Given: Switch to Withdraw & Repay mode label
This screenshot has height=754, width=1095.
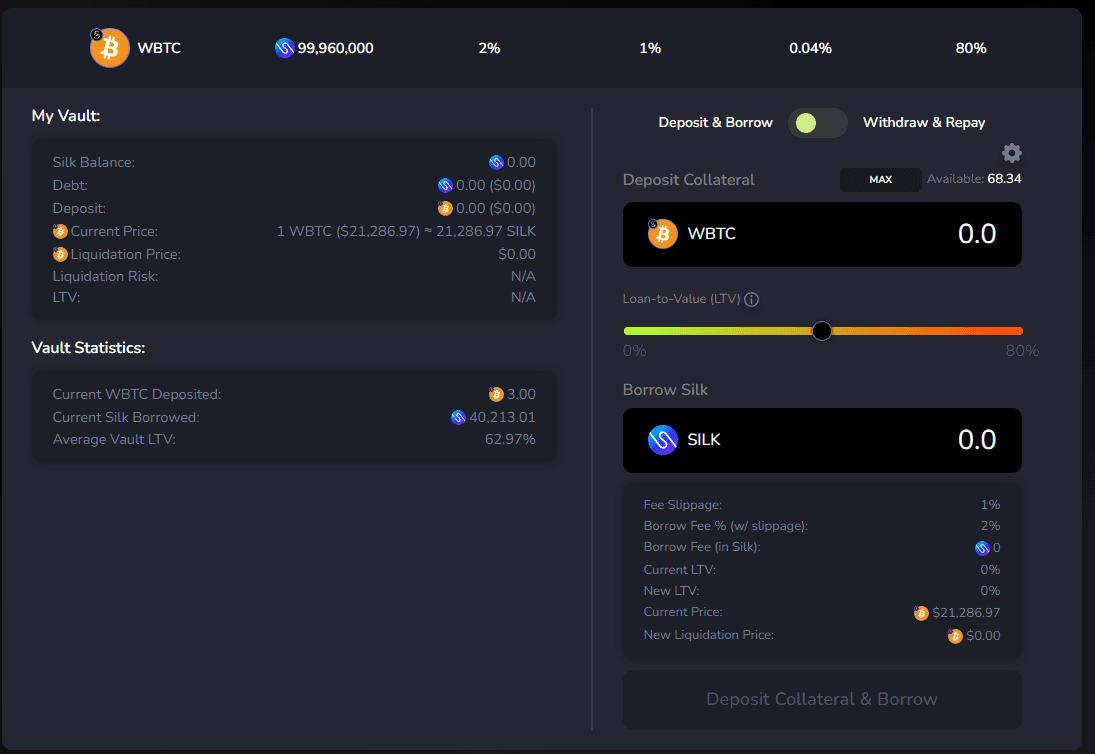Looking at the screenshot, I should [924, 122].
